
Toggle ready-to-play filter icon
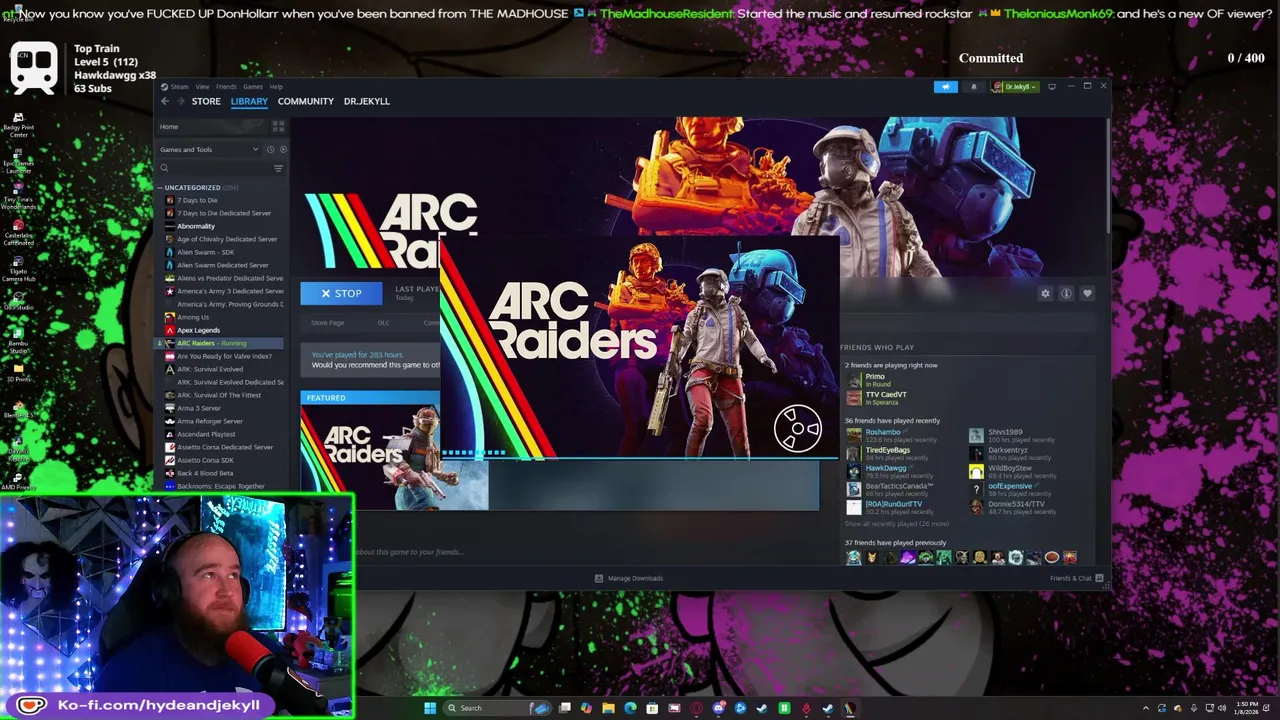(283, 149)
